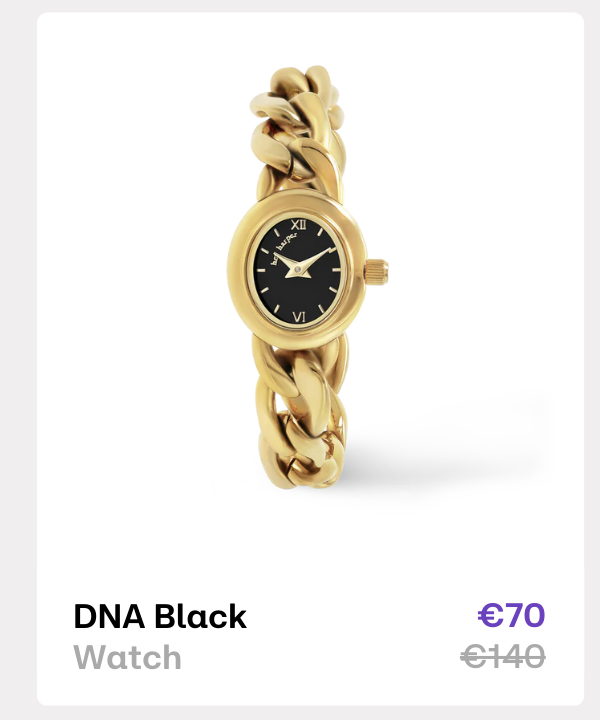The image size is (600, 720).
Task: Click the lower gold chain strap
Action: tap(301, 411)
